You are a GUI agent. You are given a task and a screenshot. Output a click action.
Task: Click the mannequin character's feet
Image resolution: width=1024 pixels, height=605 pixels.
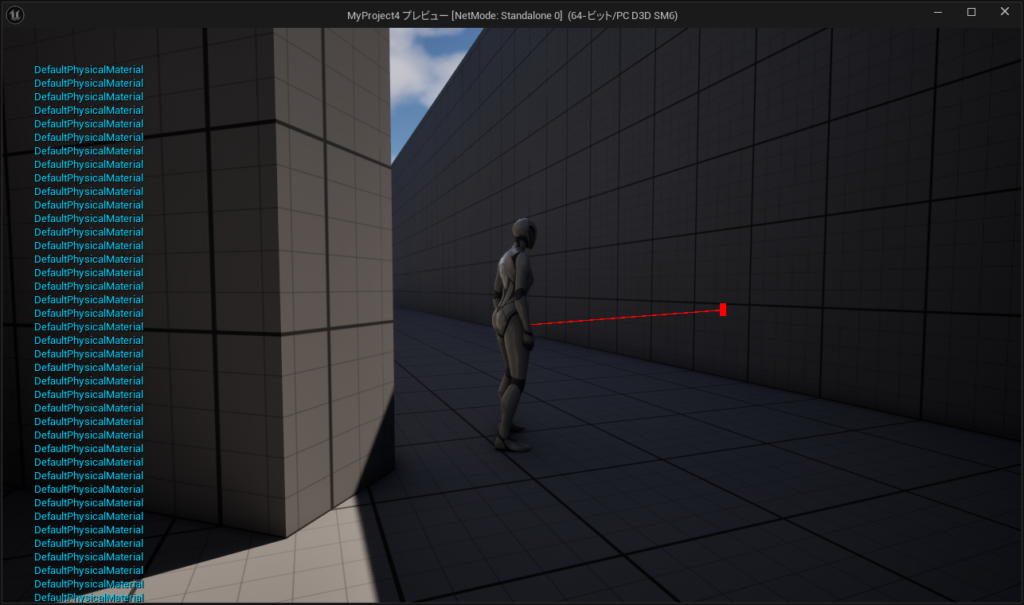point(511,439)
